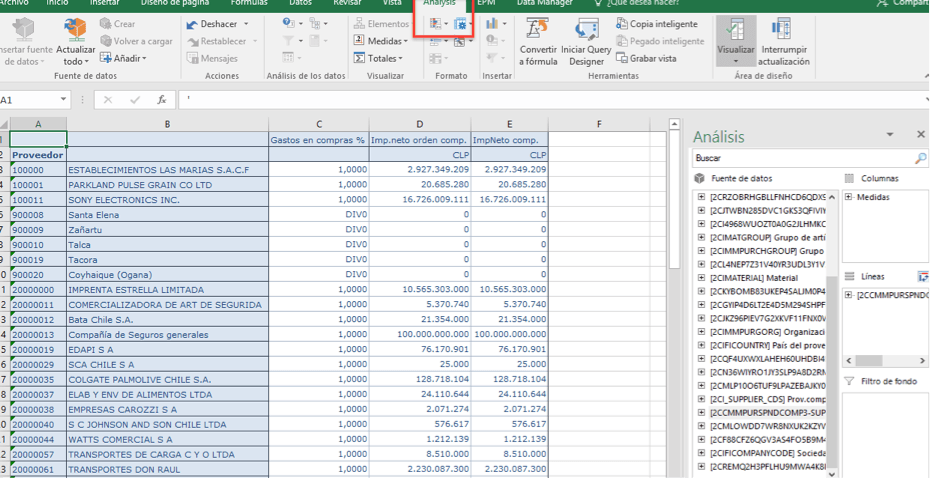Select column F header
This screenshot has width=930, height=478.
[599, 124]
